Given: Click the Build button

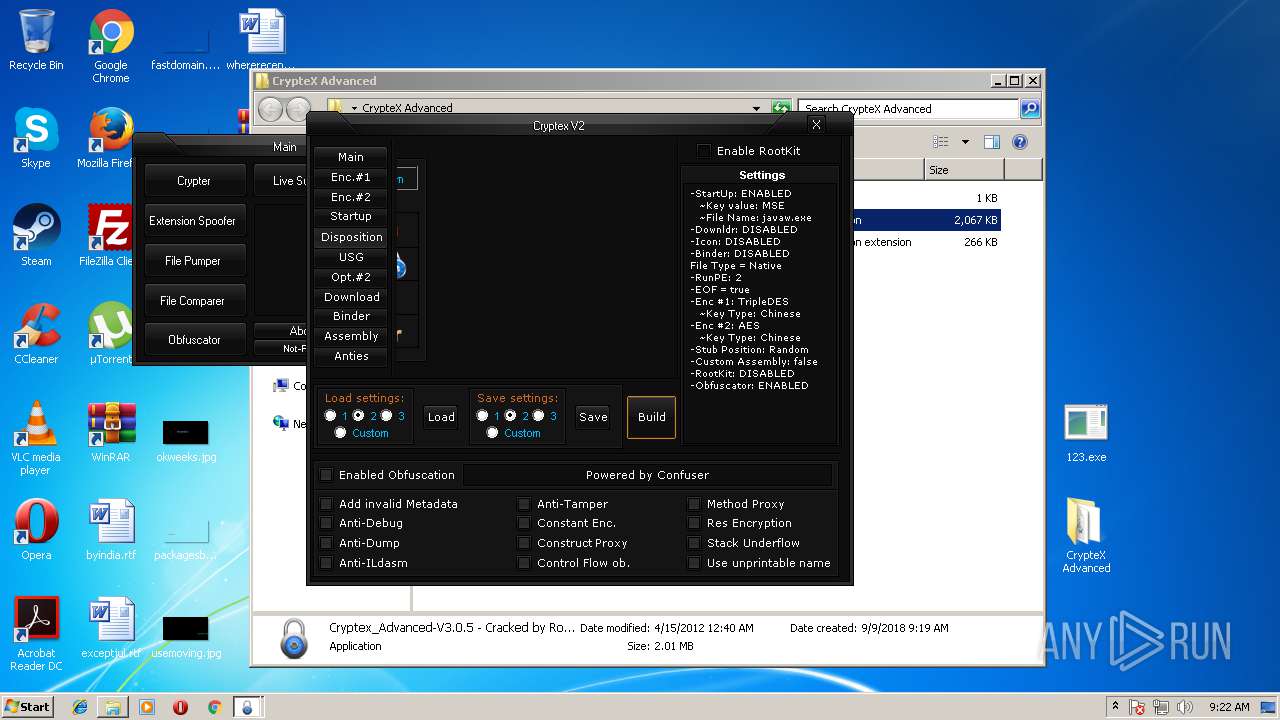Looking at the screenshot, I should 652,417.
